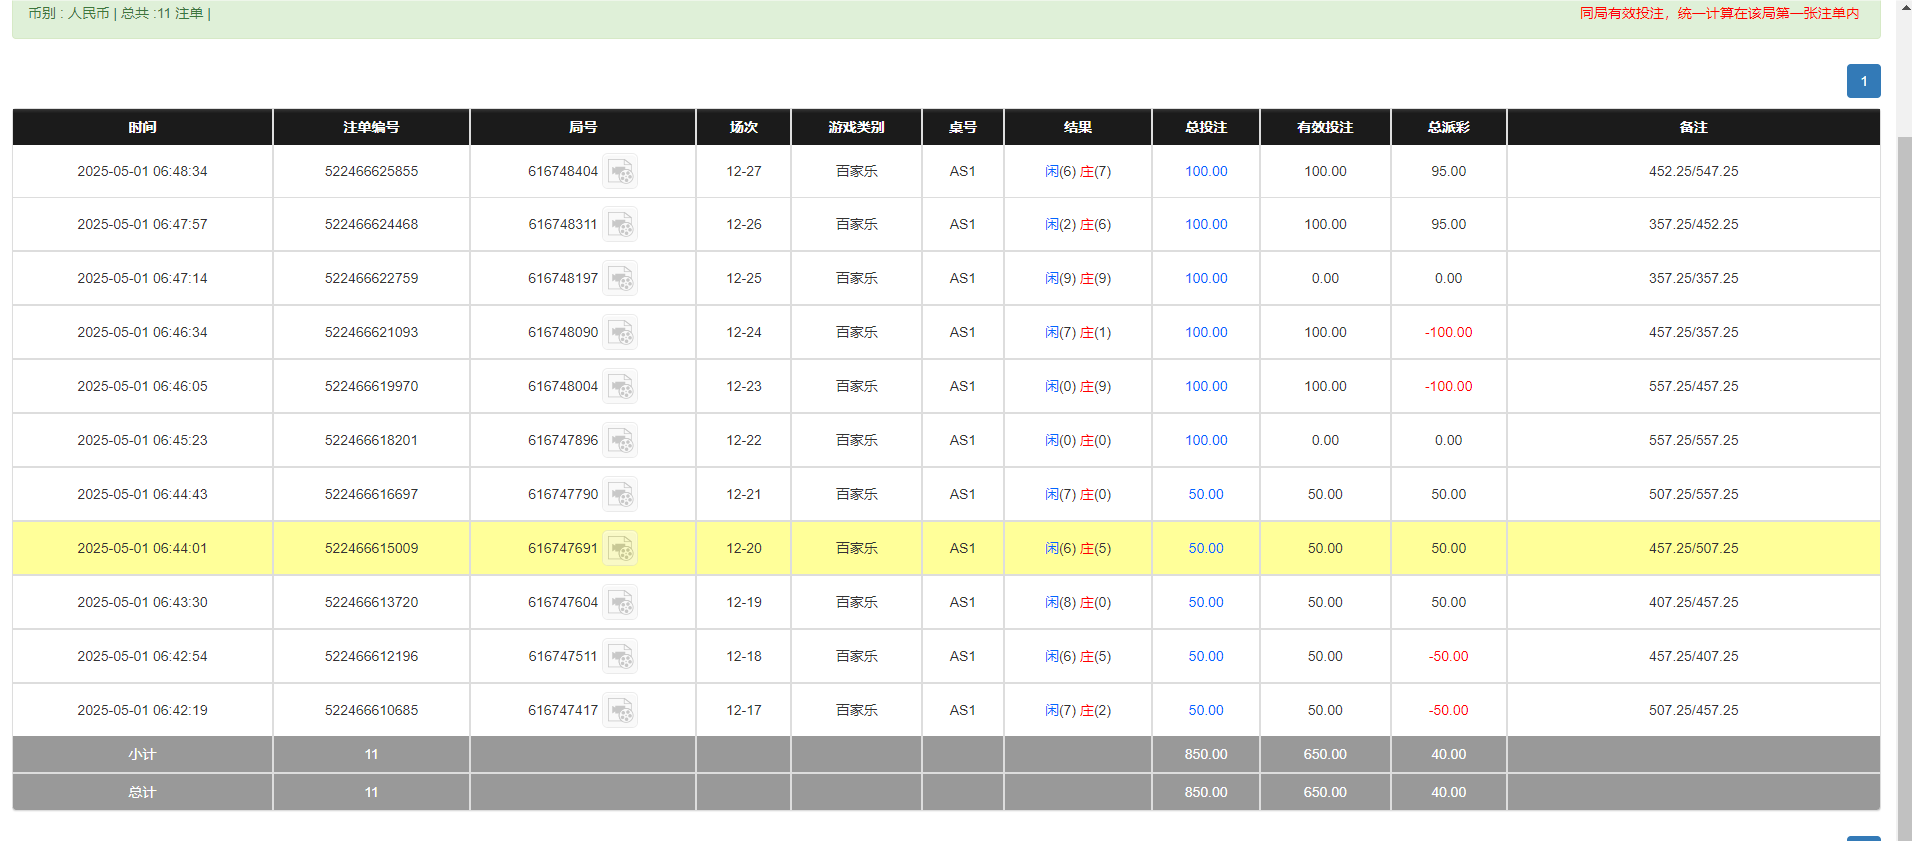
Task: Open replay icon for round 616747896
Action: tap(620, 441)
